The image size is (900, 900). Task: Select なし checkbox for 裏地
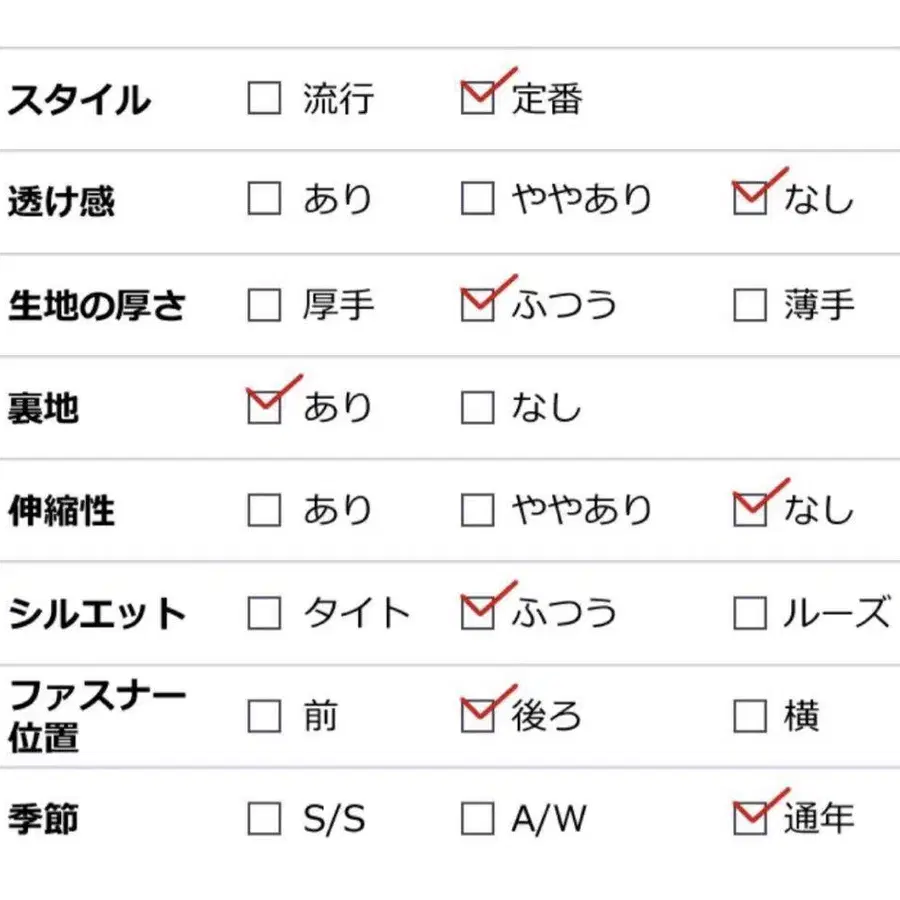click(477, 407)
